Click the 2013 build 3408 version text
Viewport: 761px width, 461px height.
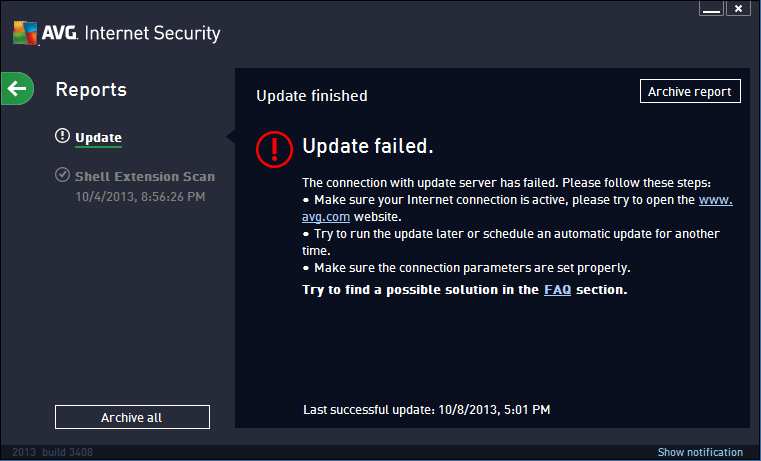pos(52,452)
